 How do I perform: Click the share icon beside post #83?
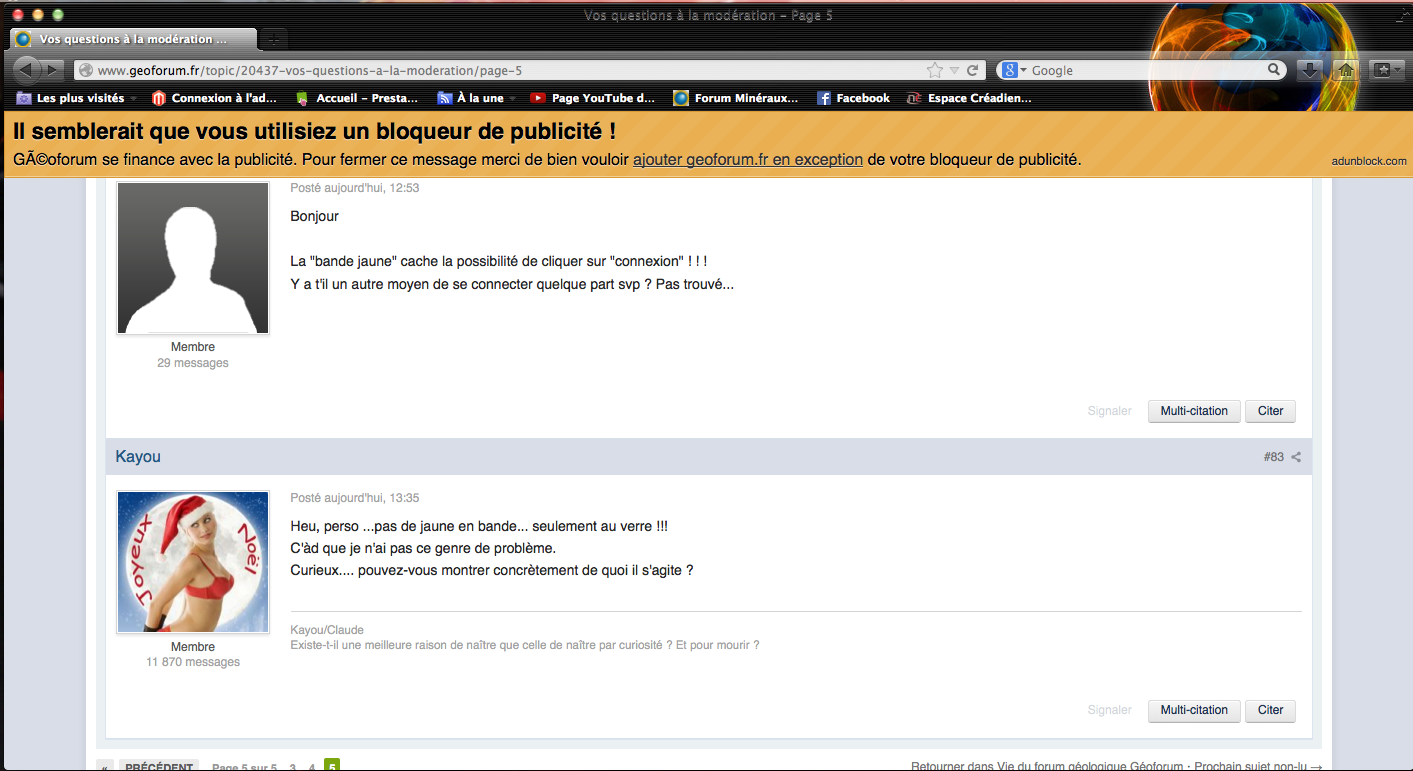[1296, 457]
